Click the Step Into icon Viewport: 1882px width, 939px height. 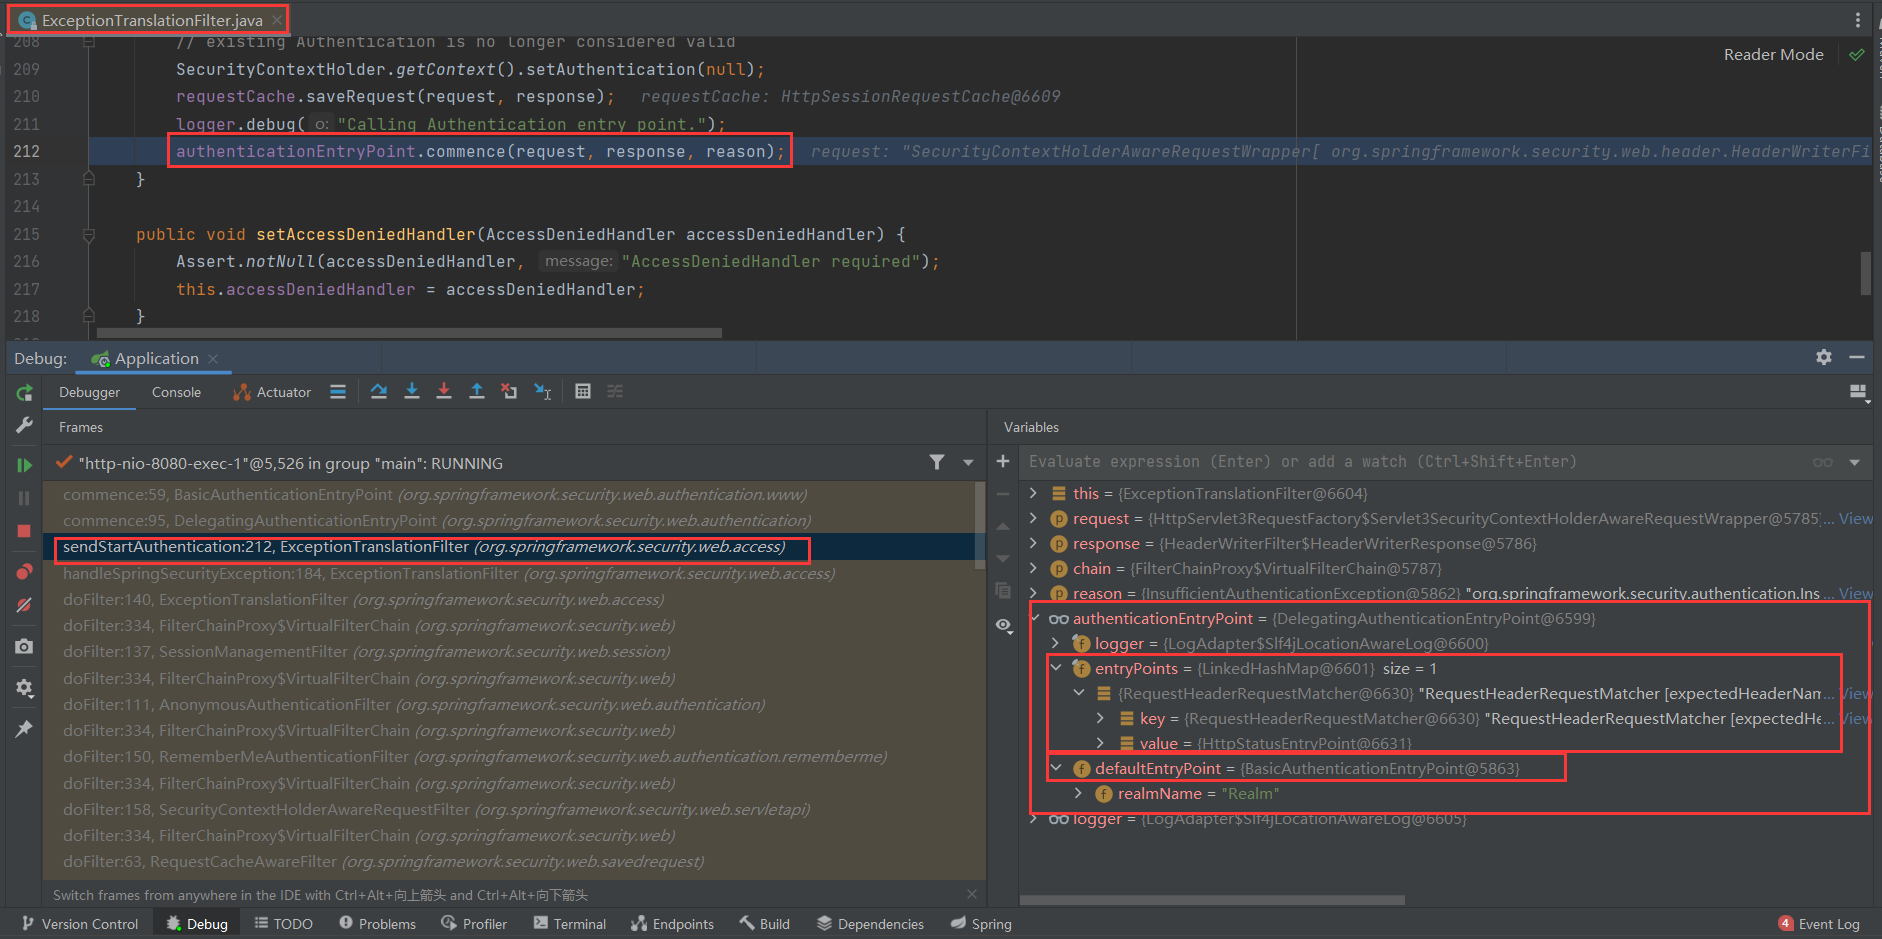pos(411,392)
